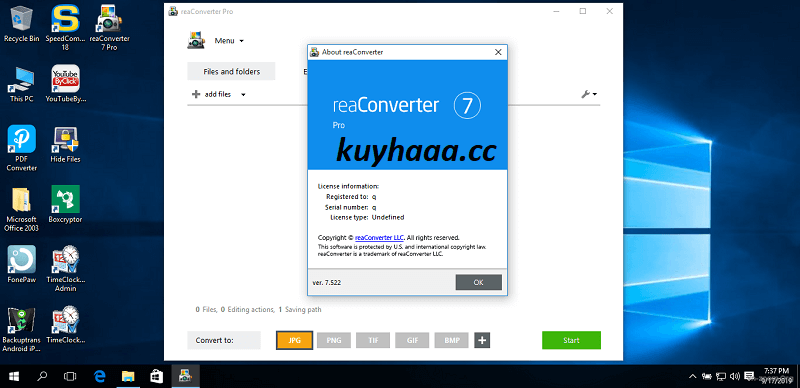Image resolution: width=800 pixels, height=388 pixels.
Task: Maximize the reaConverter Pro window
Action: [583, 11]
